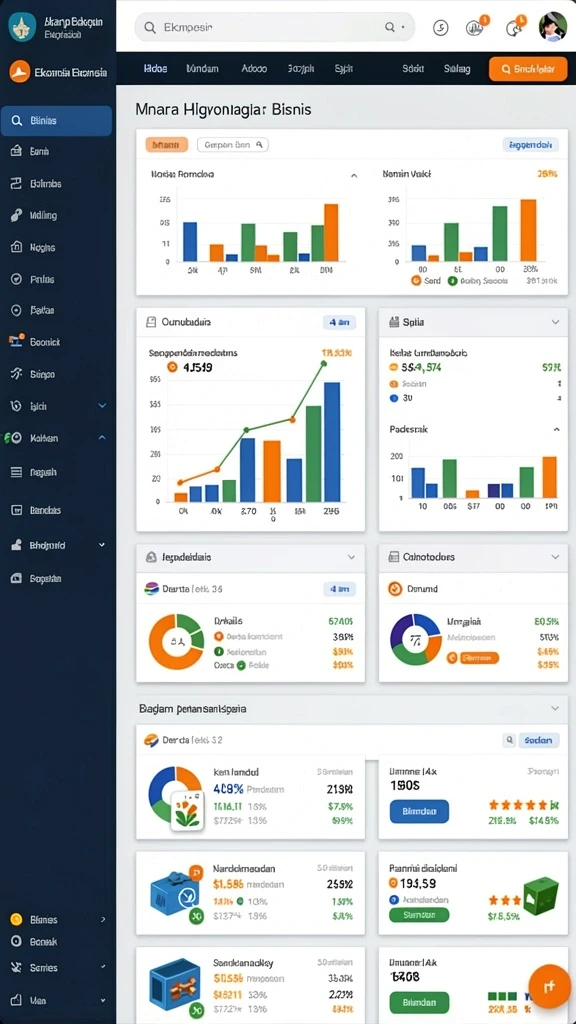Open the notification icon with orange badge
Image resolution: width=576 pixels, height=1024 pixels.
(515, 26)
